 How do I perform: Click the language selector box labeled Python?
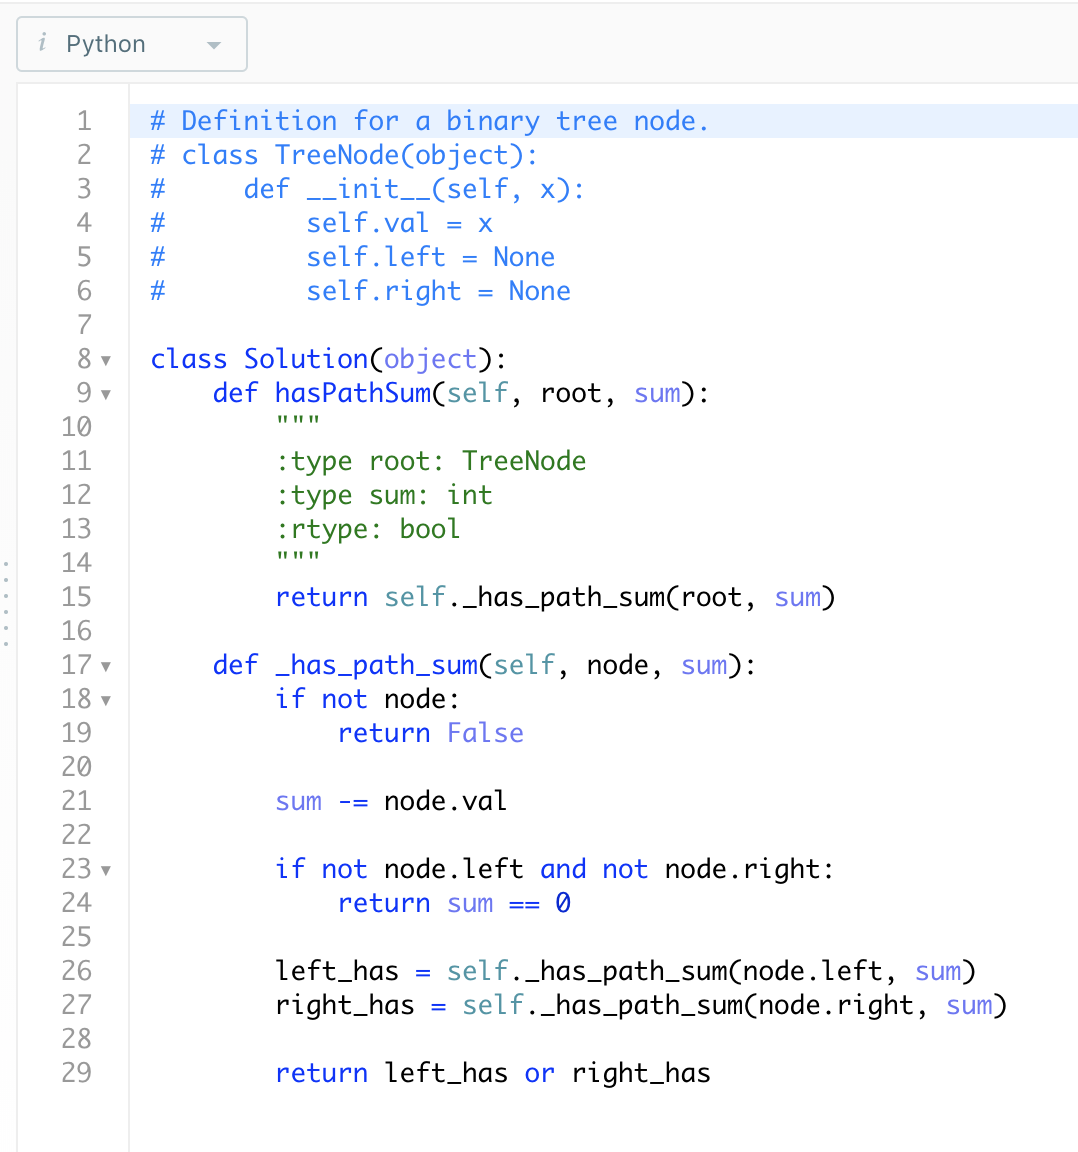[x=130, y=43]
